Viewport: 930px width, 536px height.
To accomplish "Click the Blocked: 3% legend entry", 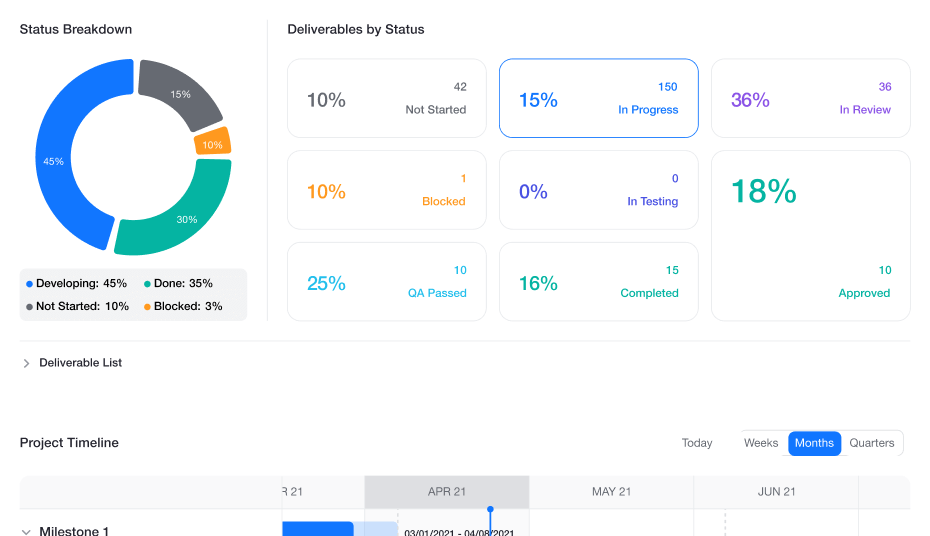I will (x=183, y=306).
